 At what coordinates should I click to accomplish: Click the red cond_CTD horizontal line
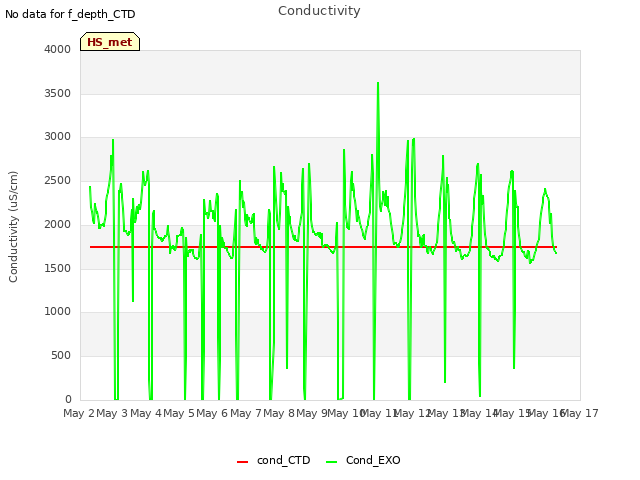[x=323, y=247]
